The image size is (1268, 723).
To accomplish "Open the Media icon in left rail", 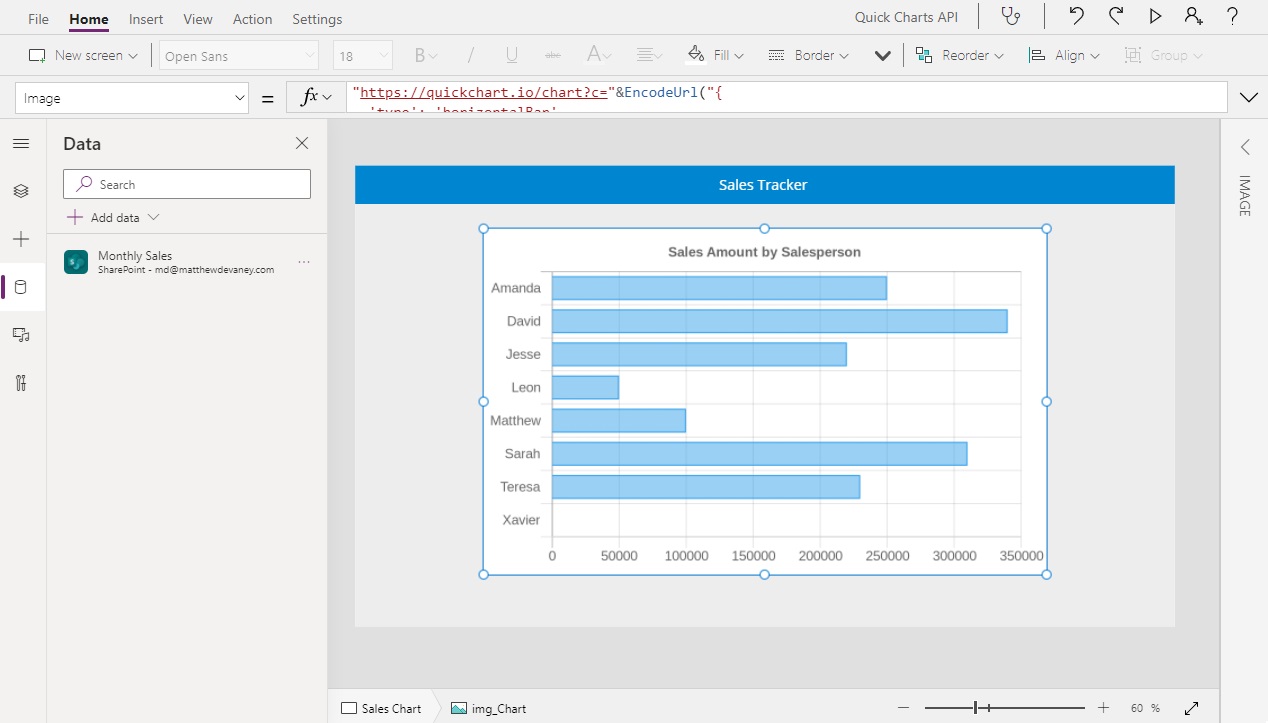I will pyautogui.click(x=21, y=335).
